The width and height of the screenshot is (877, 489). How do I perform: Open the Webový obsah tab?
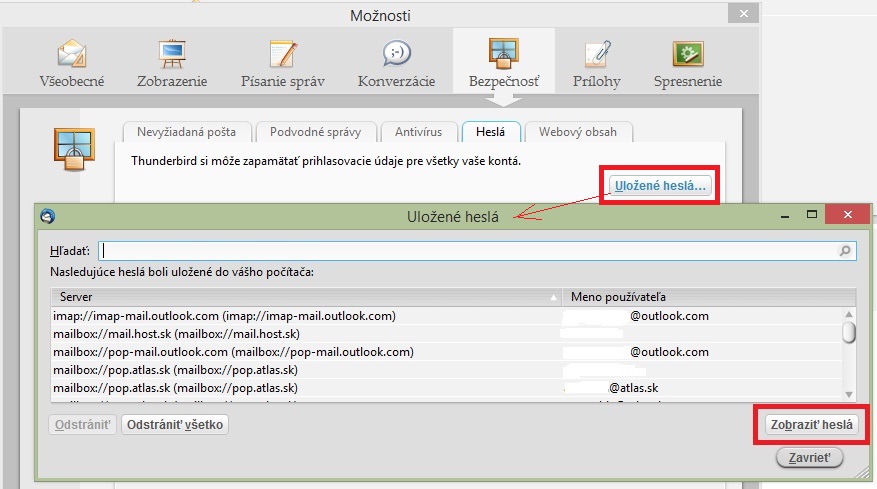(578, 132)
